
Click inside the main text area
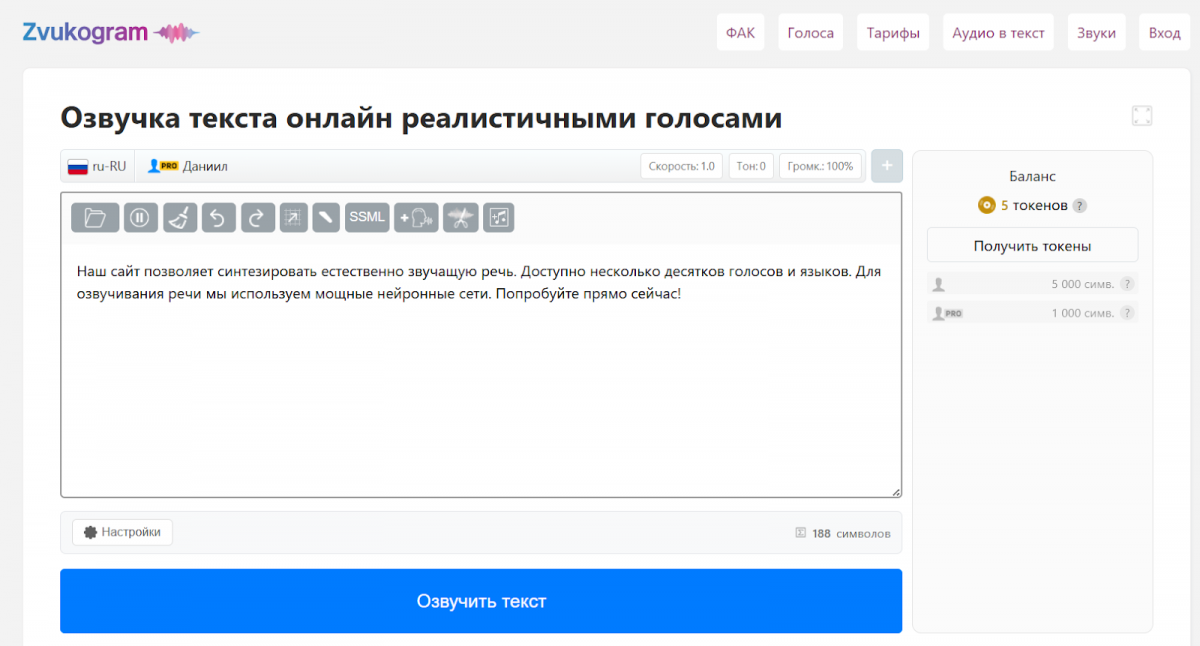tap(480, 390)
